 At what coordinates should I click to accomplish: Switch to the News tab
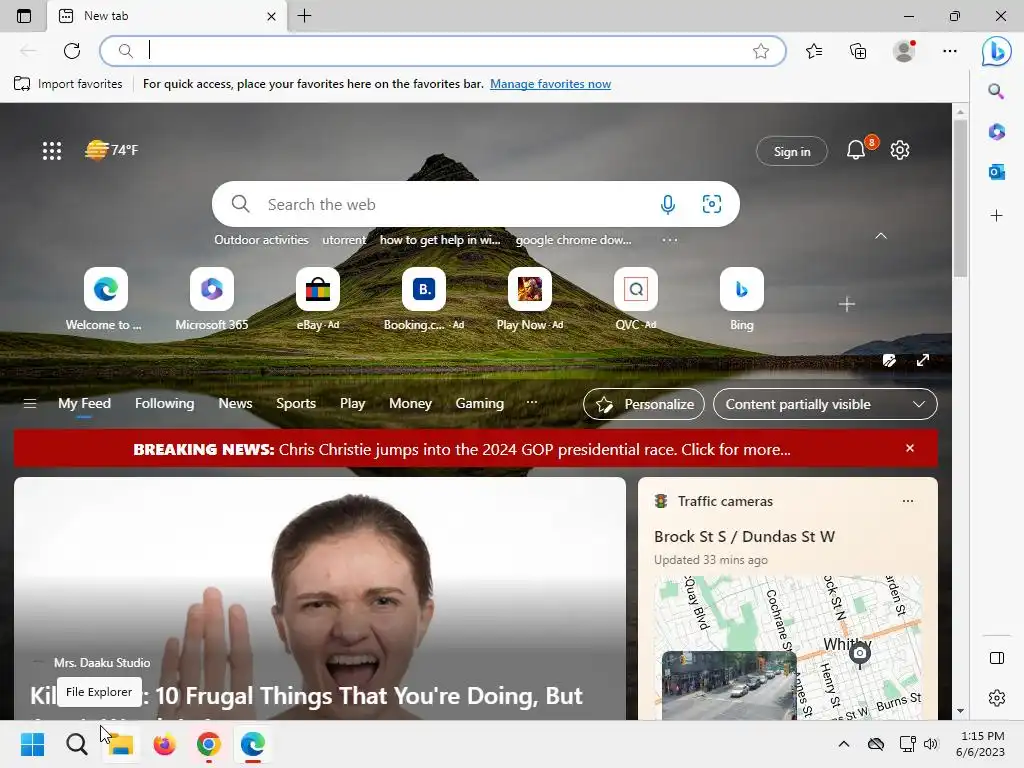point(235,404)
